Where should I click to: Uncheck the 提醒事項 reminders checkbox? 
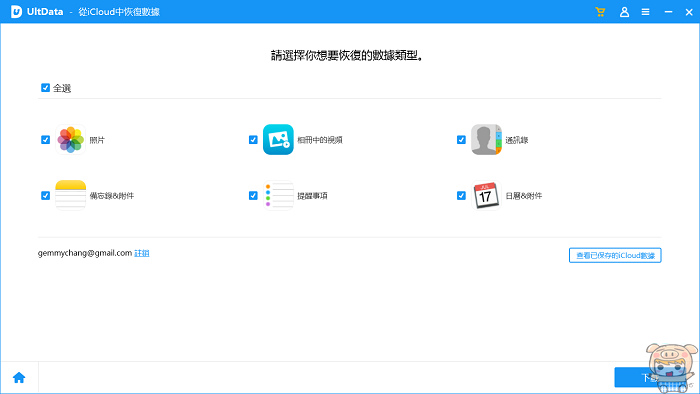coord(253,195)
